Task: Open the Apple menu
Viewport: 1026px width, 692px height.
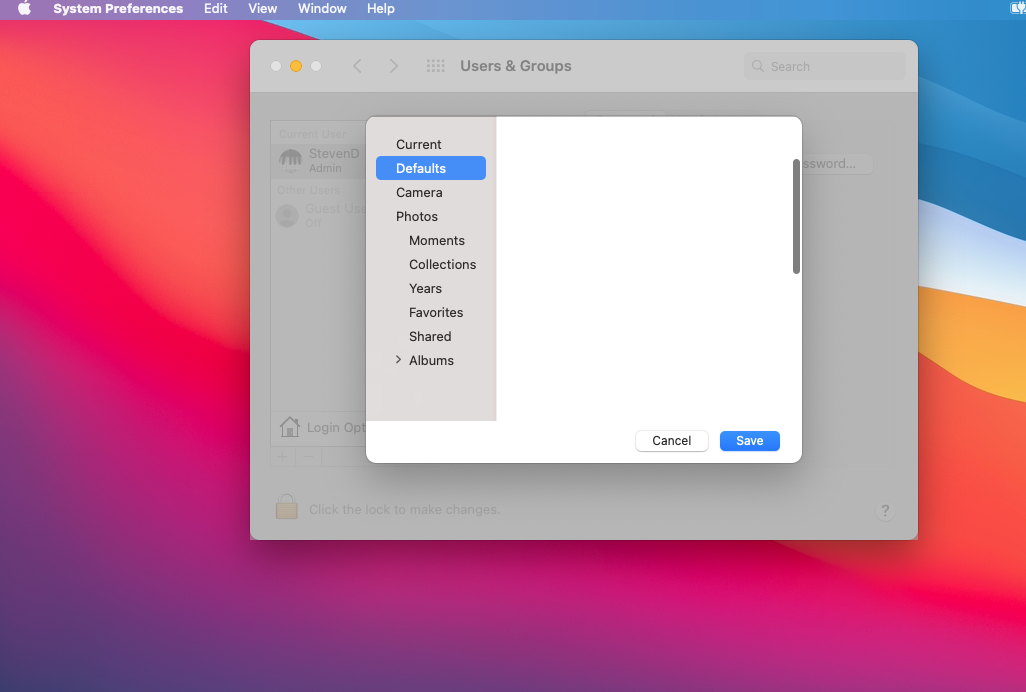Action: point(24,9)
